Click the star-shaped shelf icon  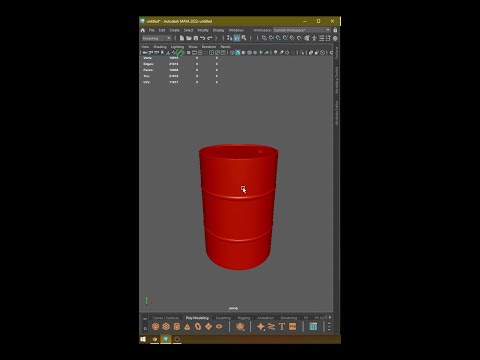[261, 327]
